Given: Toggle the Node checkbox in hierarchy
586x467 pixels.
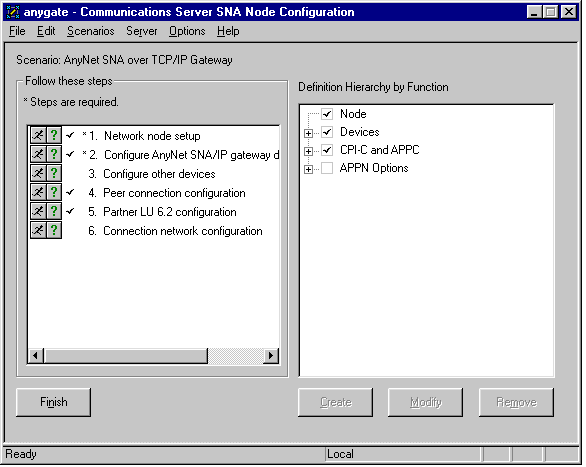Looking at the screenshot, I should (327, 114).
